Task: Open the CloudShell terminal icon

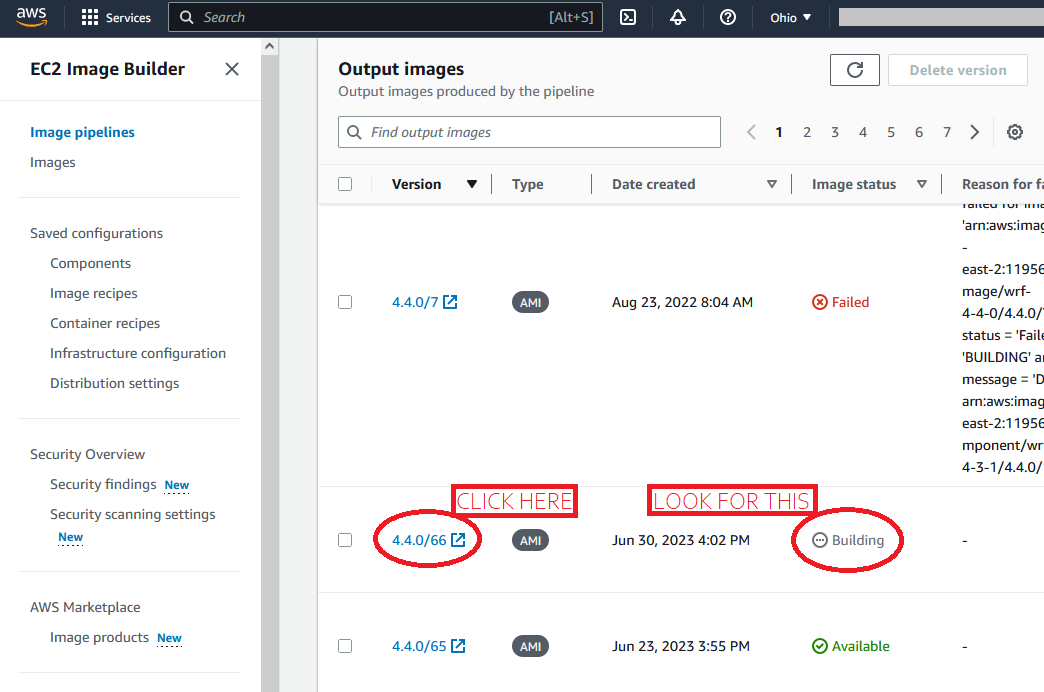Action: click(x=628, y=17)
